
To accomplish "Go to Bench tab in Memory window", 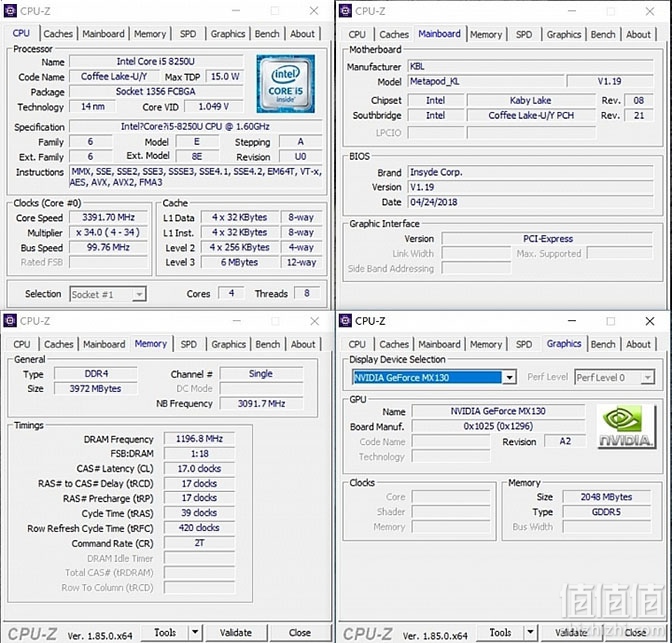I will (268, 344).
